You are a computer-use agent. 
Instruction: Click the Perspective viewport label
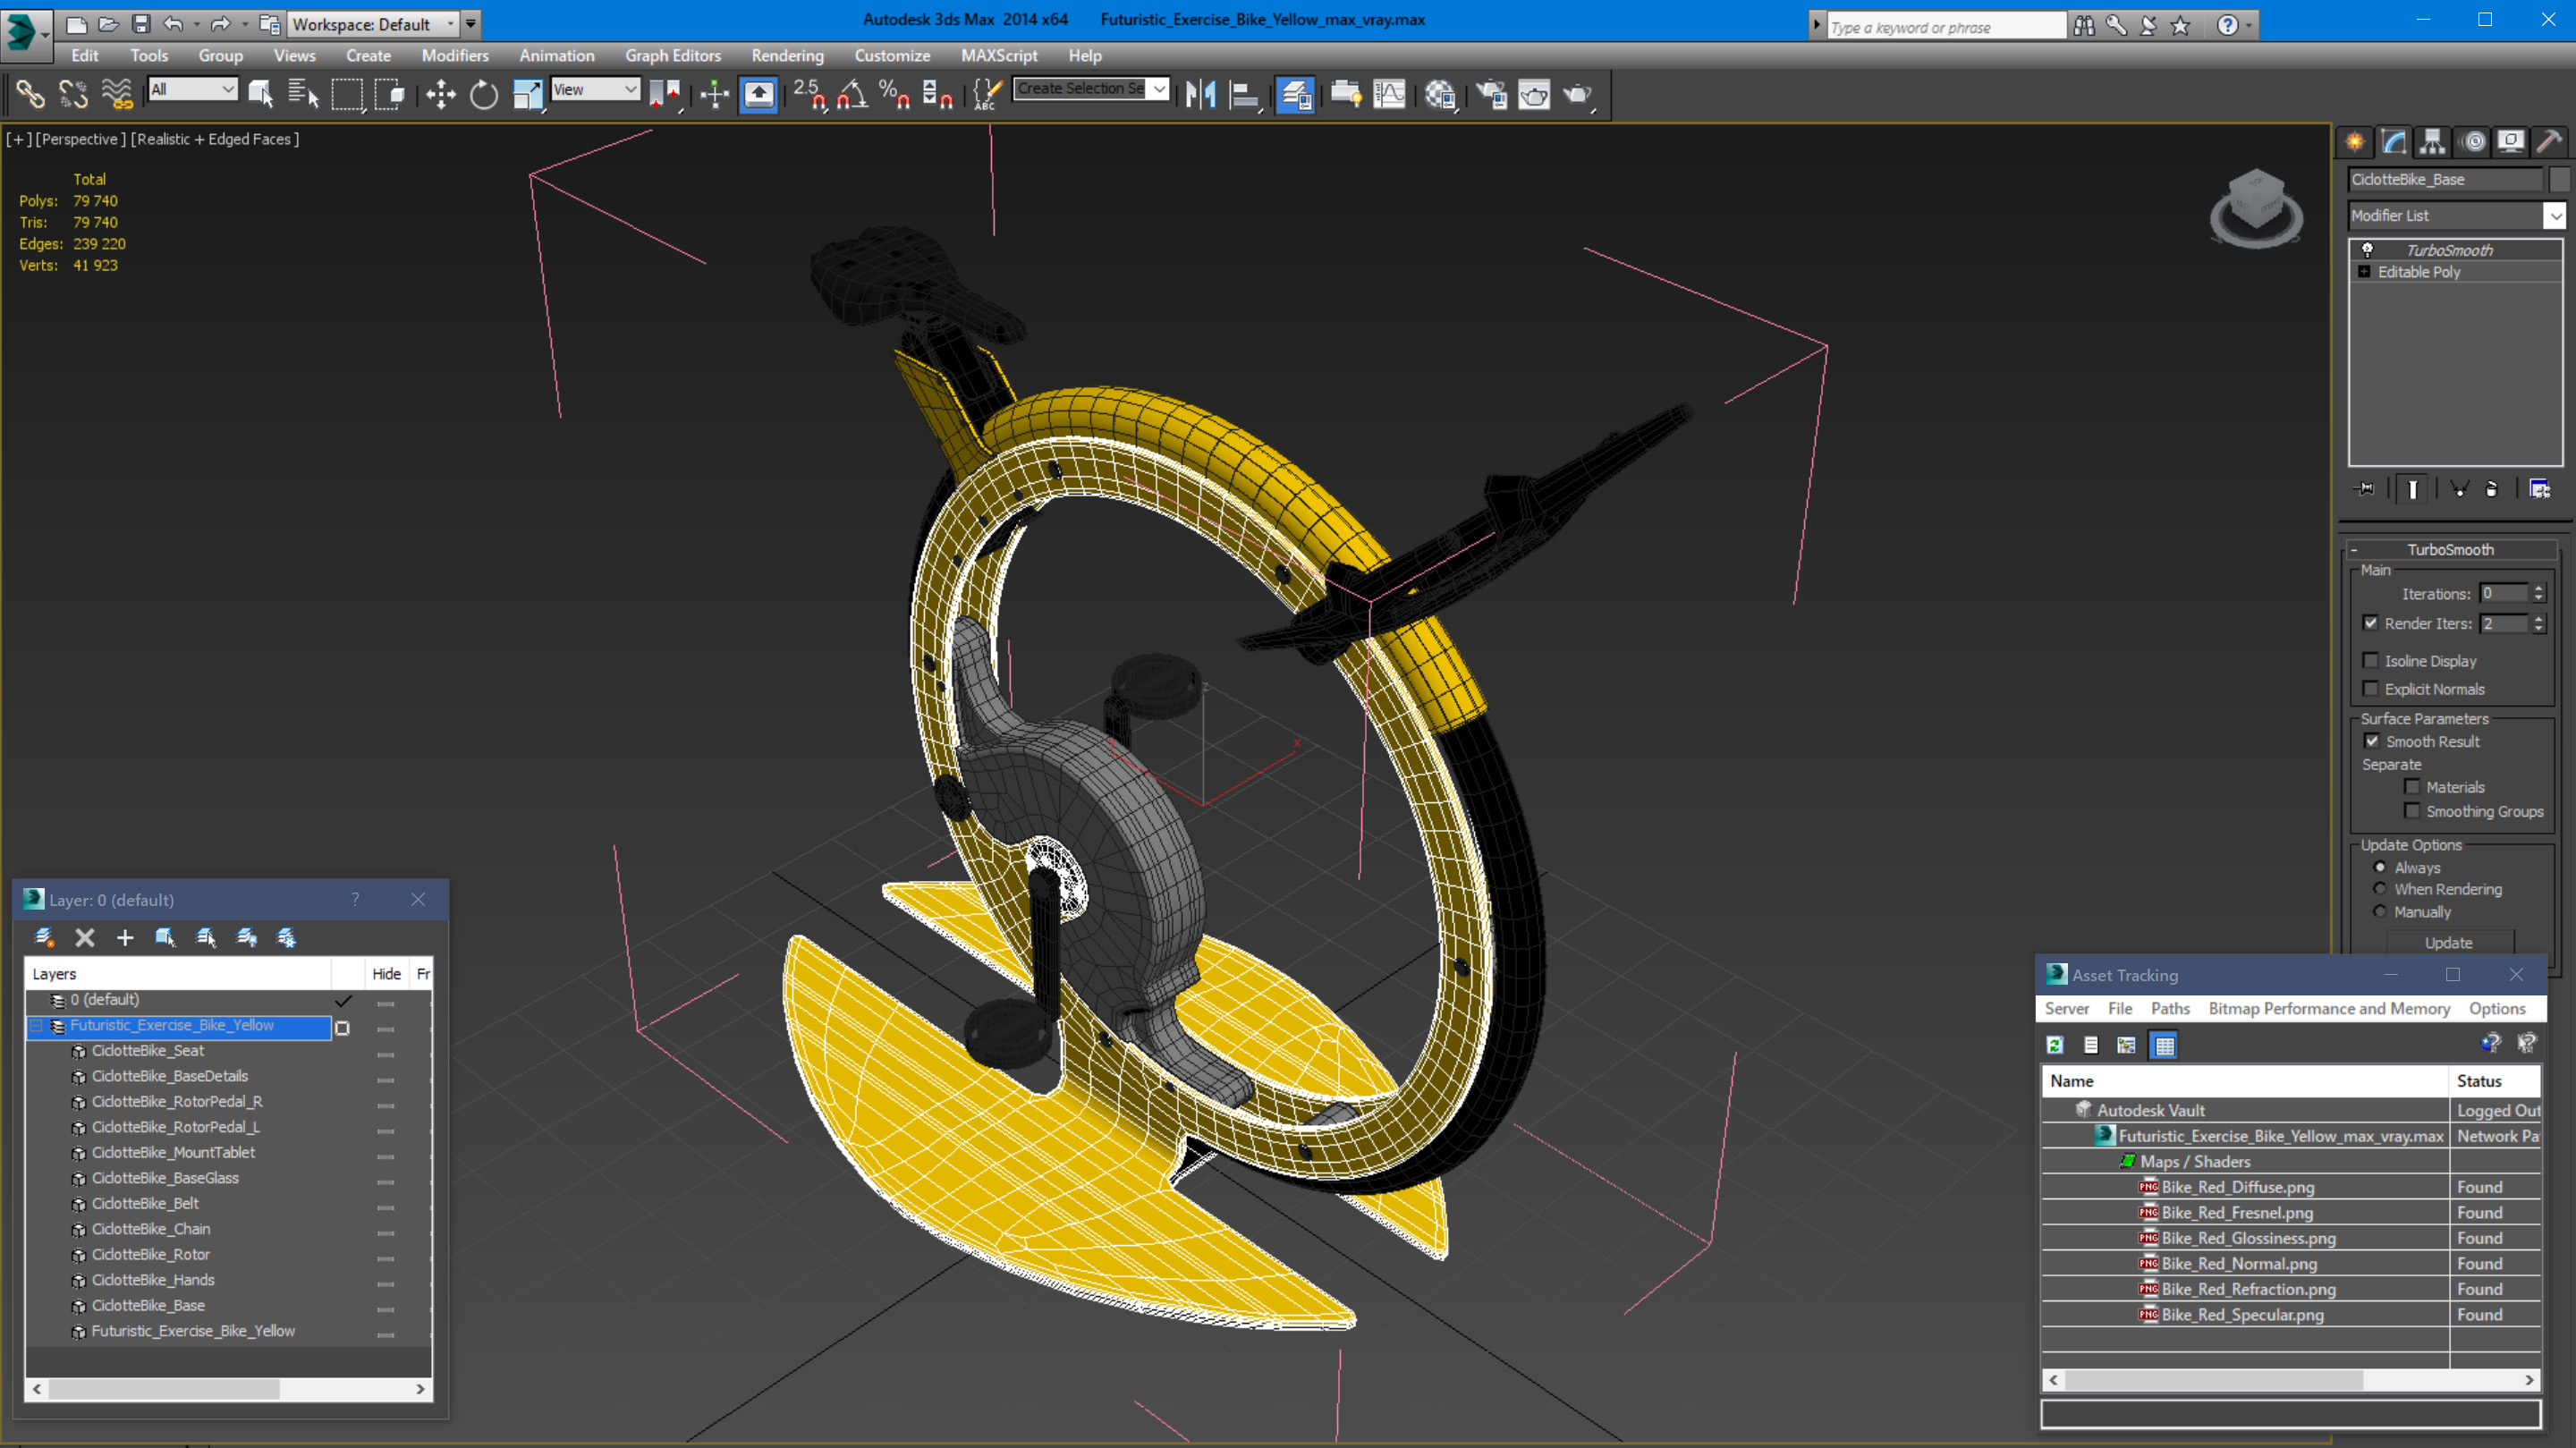click(x=81, y=139)
